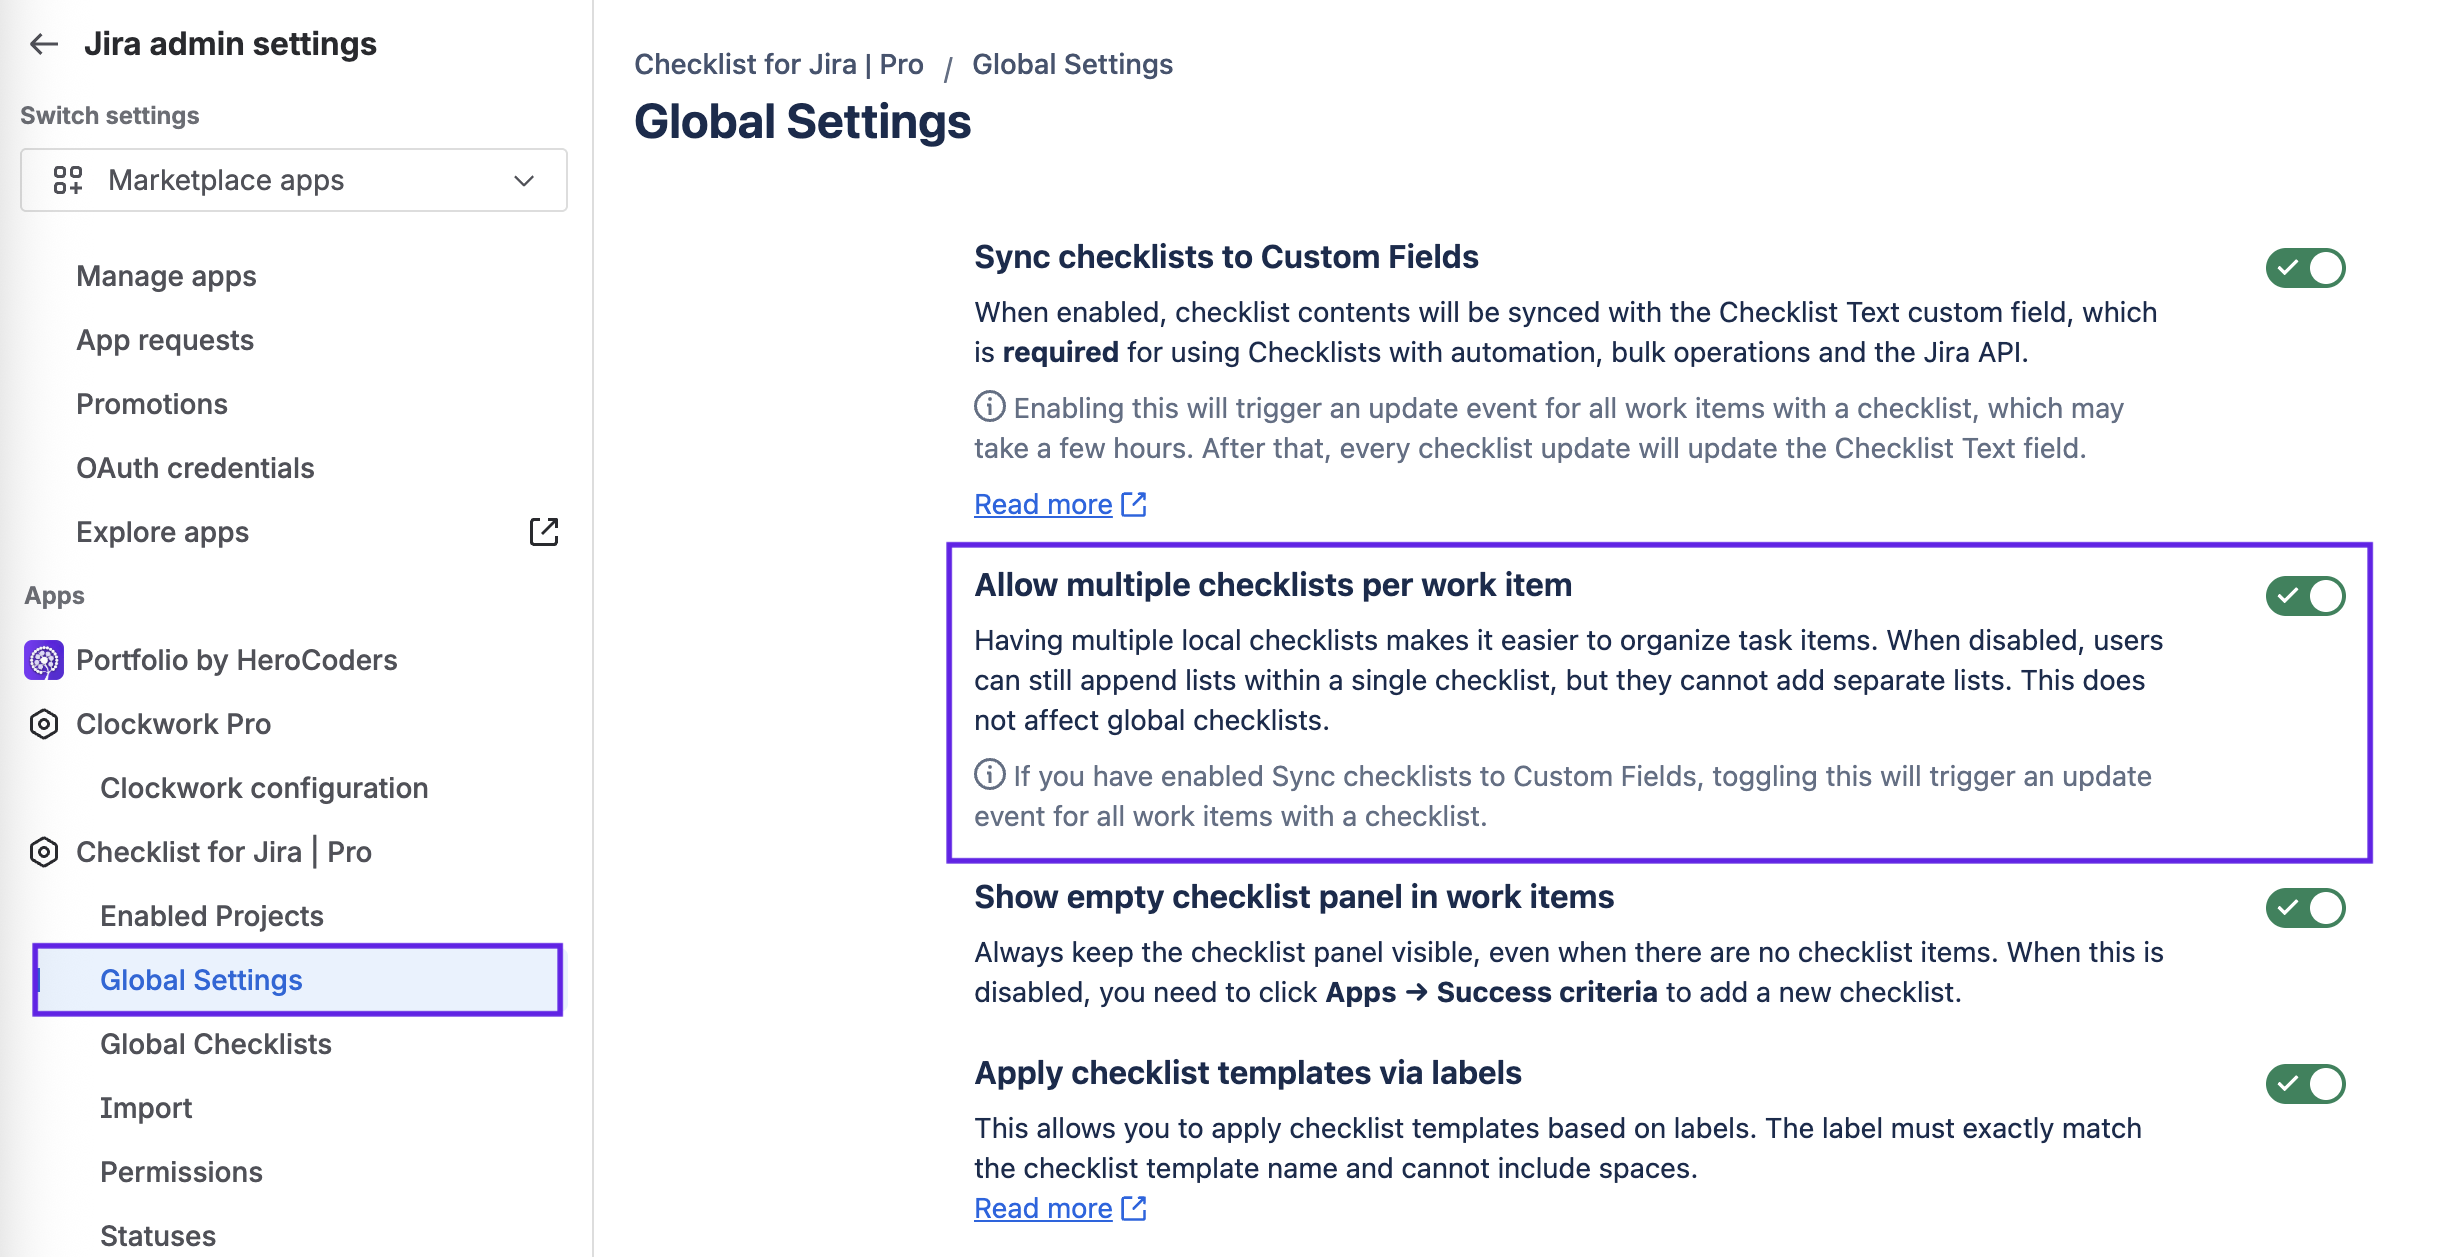The width and height of the screenshot is (2438, 1257).
Task: Go to Manage apps page
Action: [166, 276]
